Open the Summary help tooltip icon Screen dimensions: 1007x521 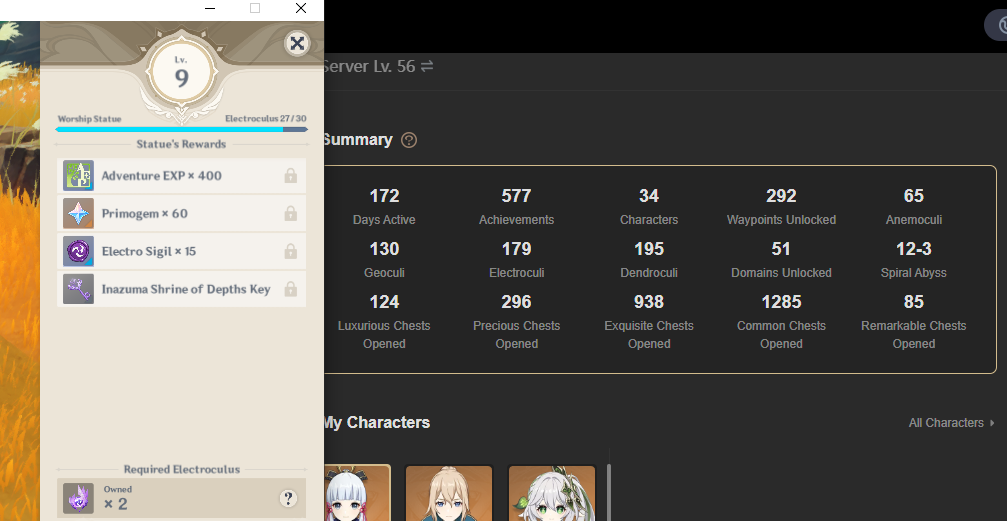click(x=409, y=141)
